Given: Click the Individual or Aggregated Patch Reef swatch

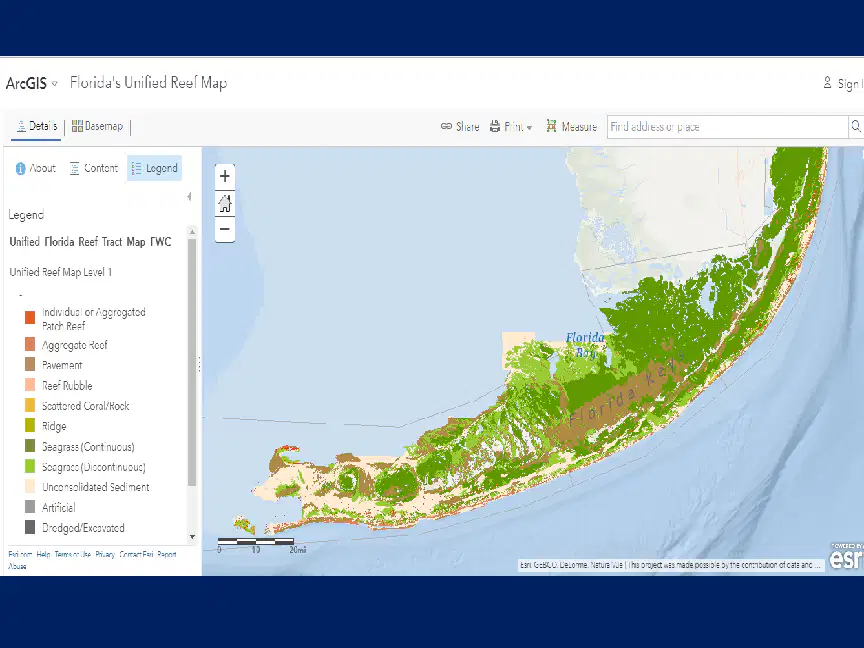Looking at the screenshot, I should 30,317.
